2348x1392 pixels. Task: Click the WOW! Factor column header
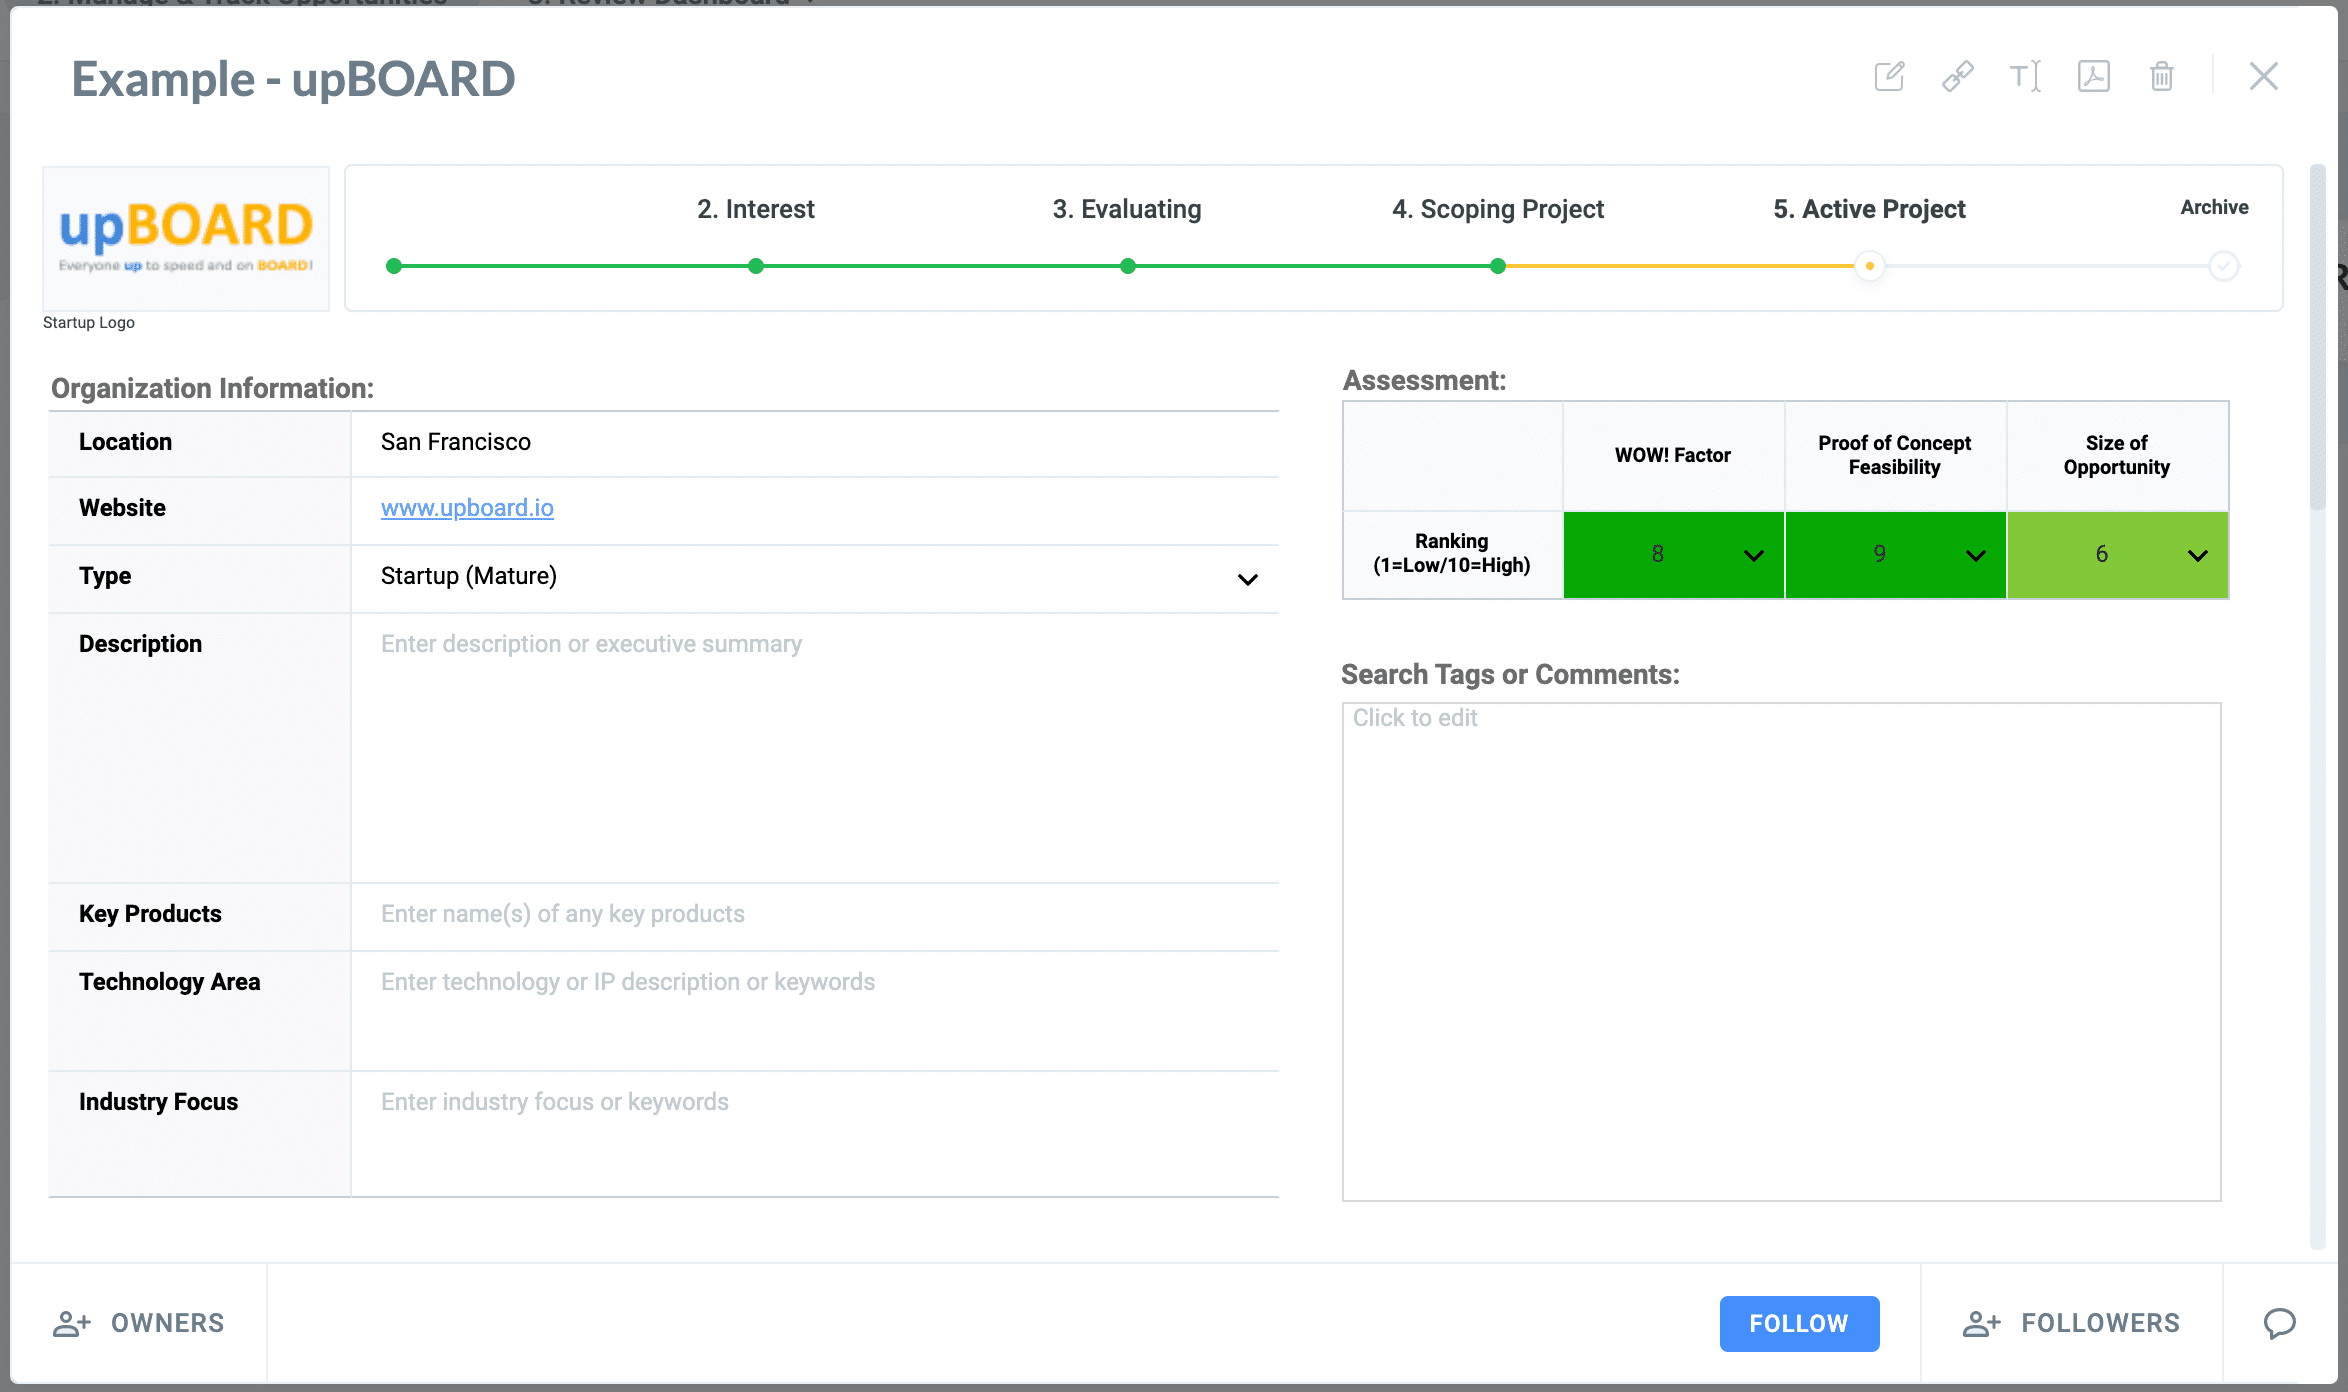[x=1673, y=455]
